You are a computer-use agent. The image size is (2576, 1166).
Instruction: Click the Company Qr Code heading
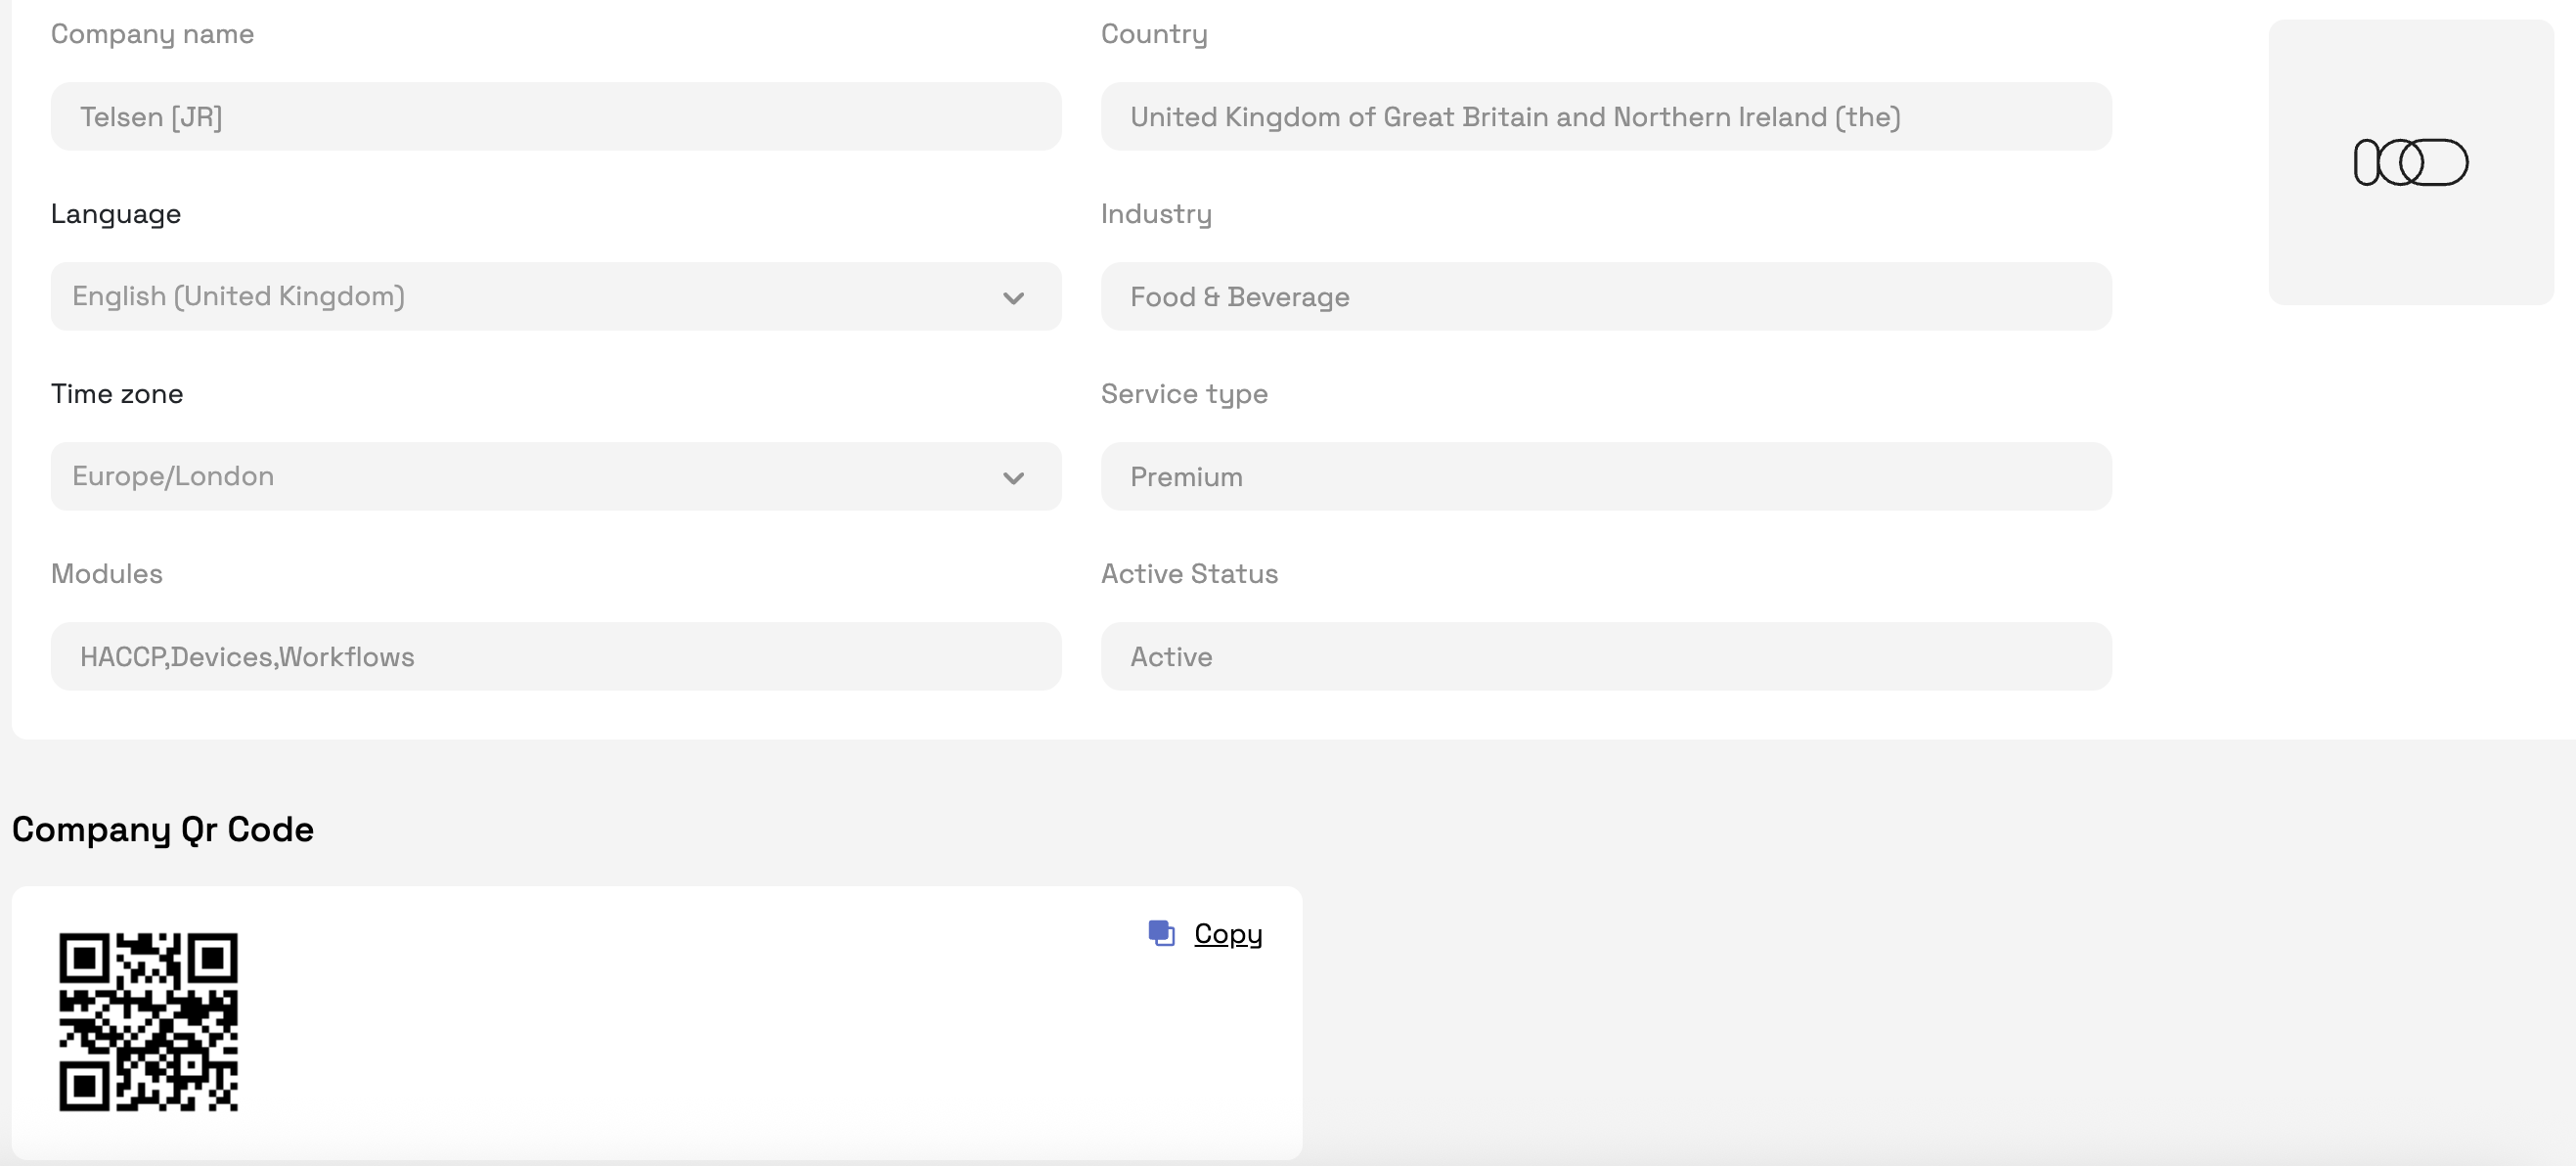pyautogui.click(x=163, y=829)
